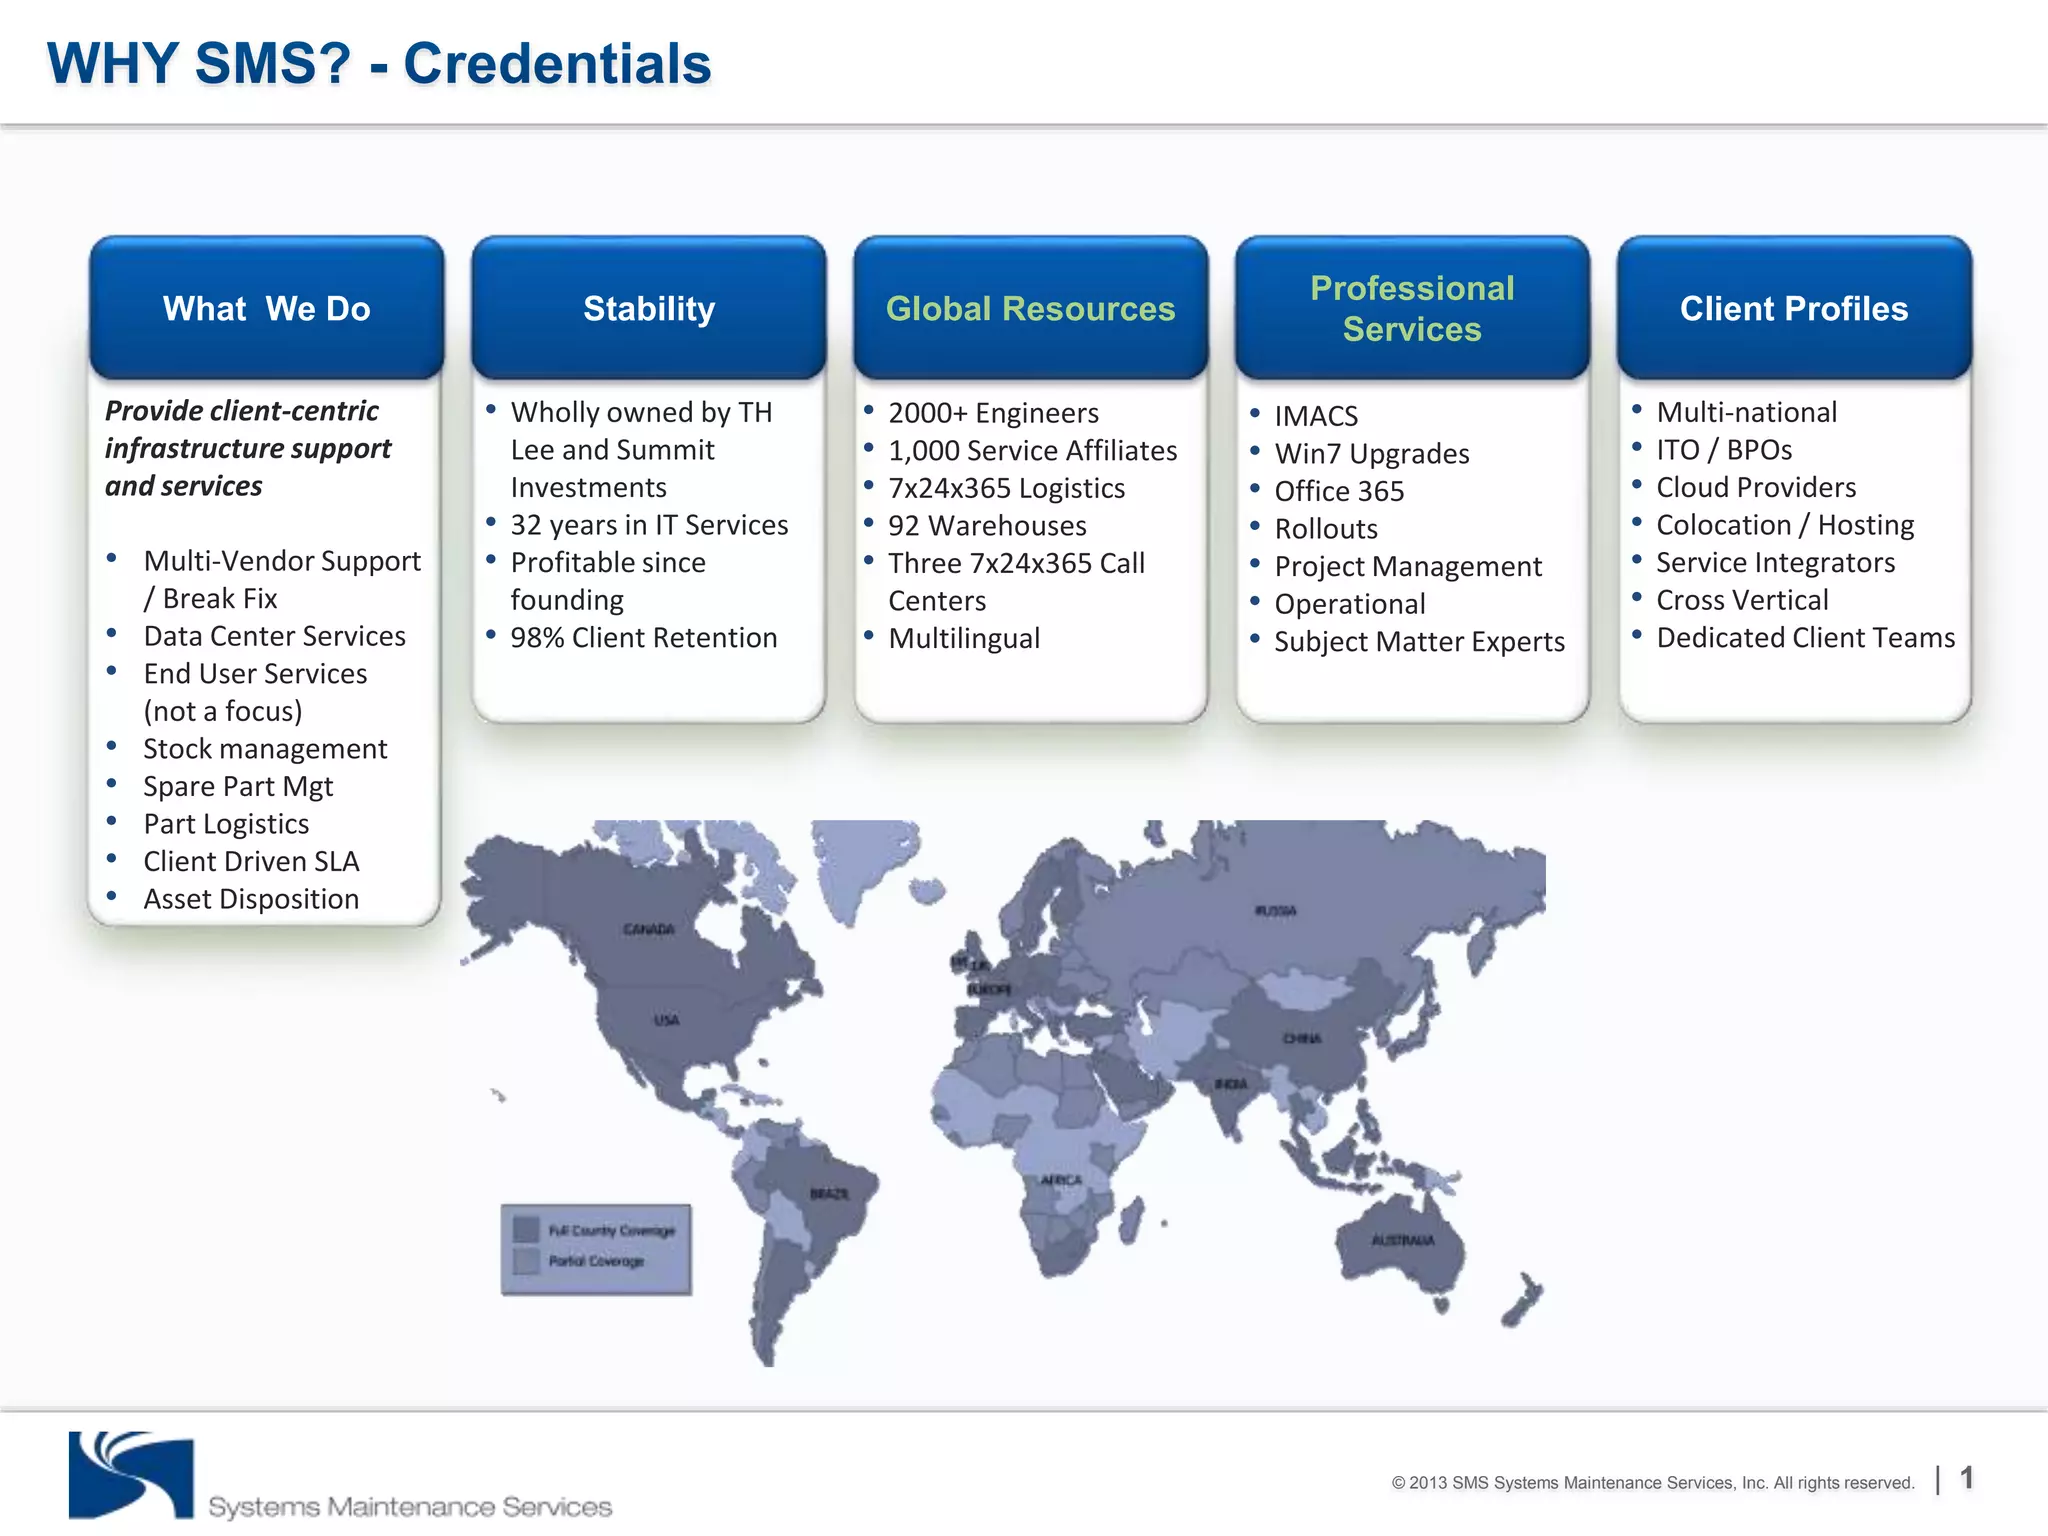Select the What We Do header

(x=266, y=308)
